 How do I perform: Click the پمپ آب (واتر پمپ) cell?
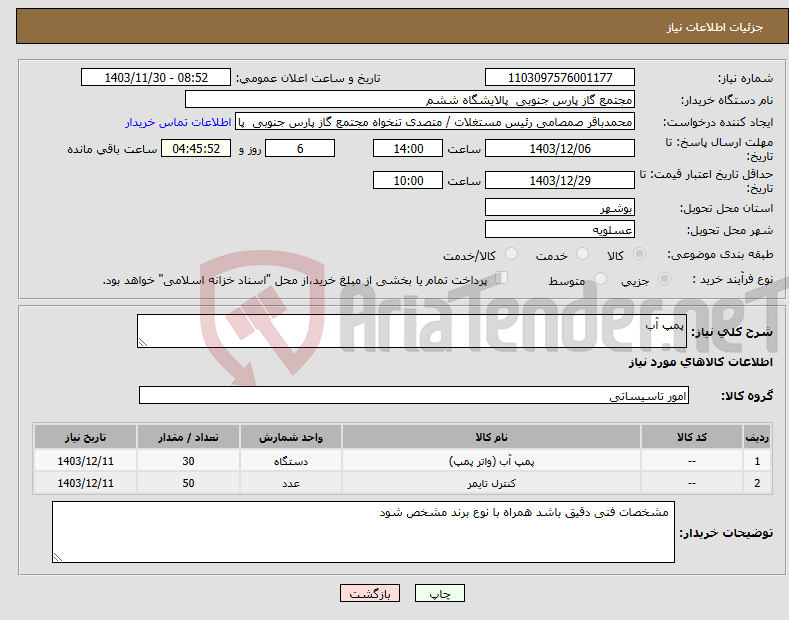[x=491, y=461]
